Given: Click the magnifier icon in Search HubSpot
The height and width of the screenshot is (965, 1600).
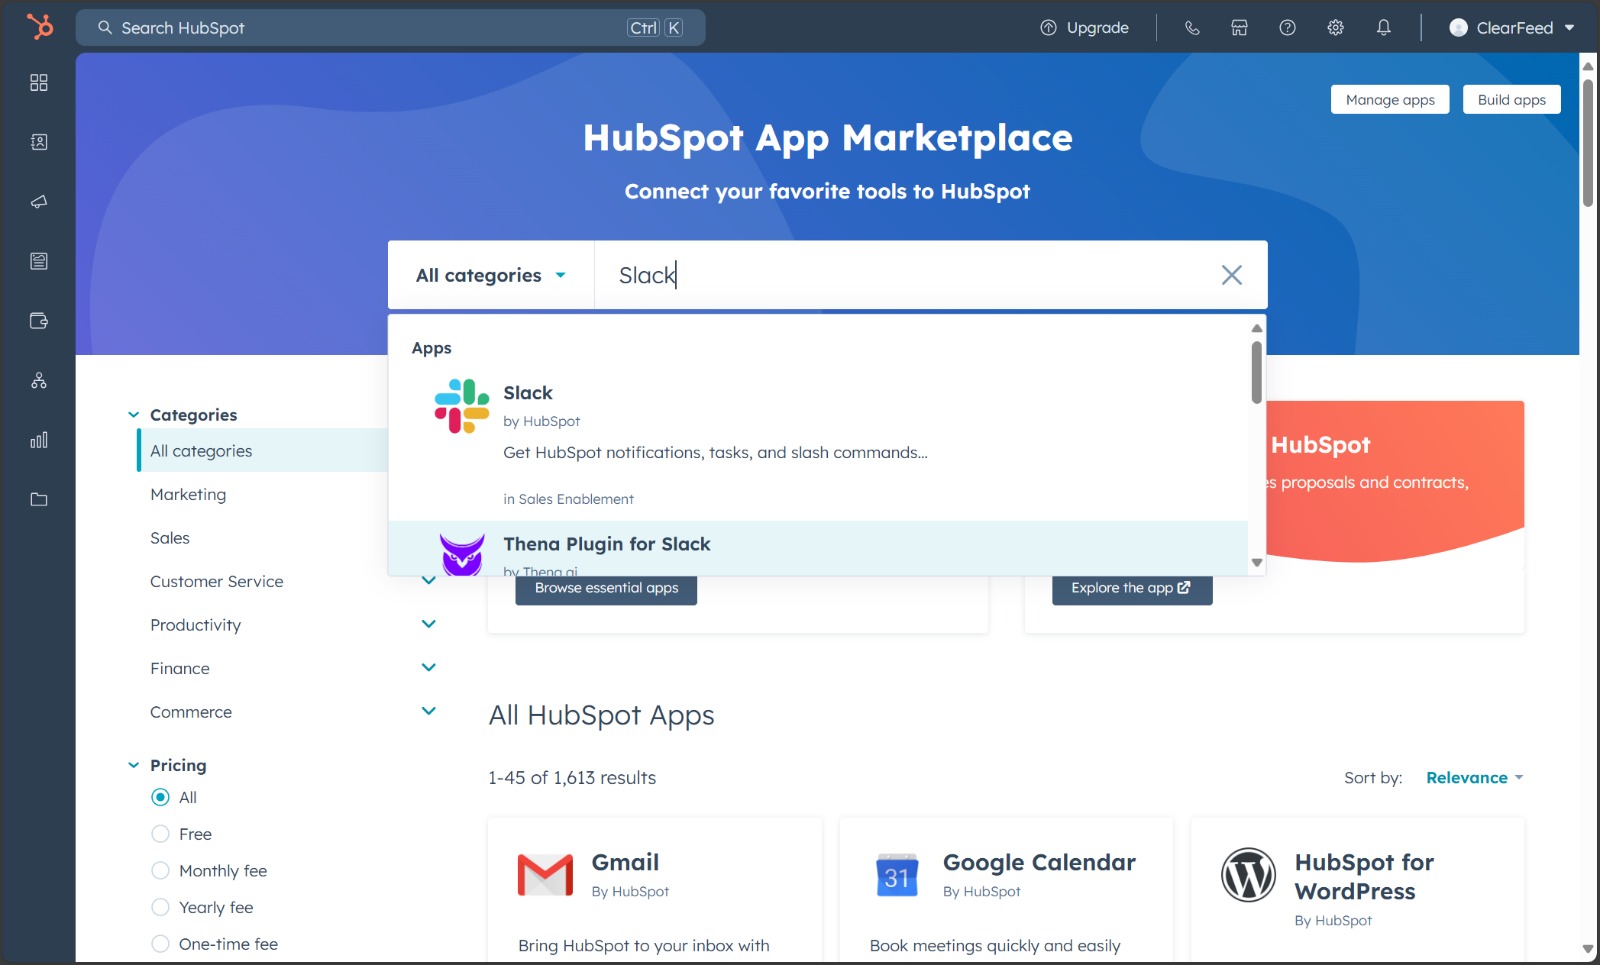Looking at the screenshot, I should coord(104,28).
